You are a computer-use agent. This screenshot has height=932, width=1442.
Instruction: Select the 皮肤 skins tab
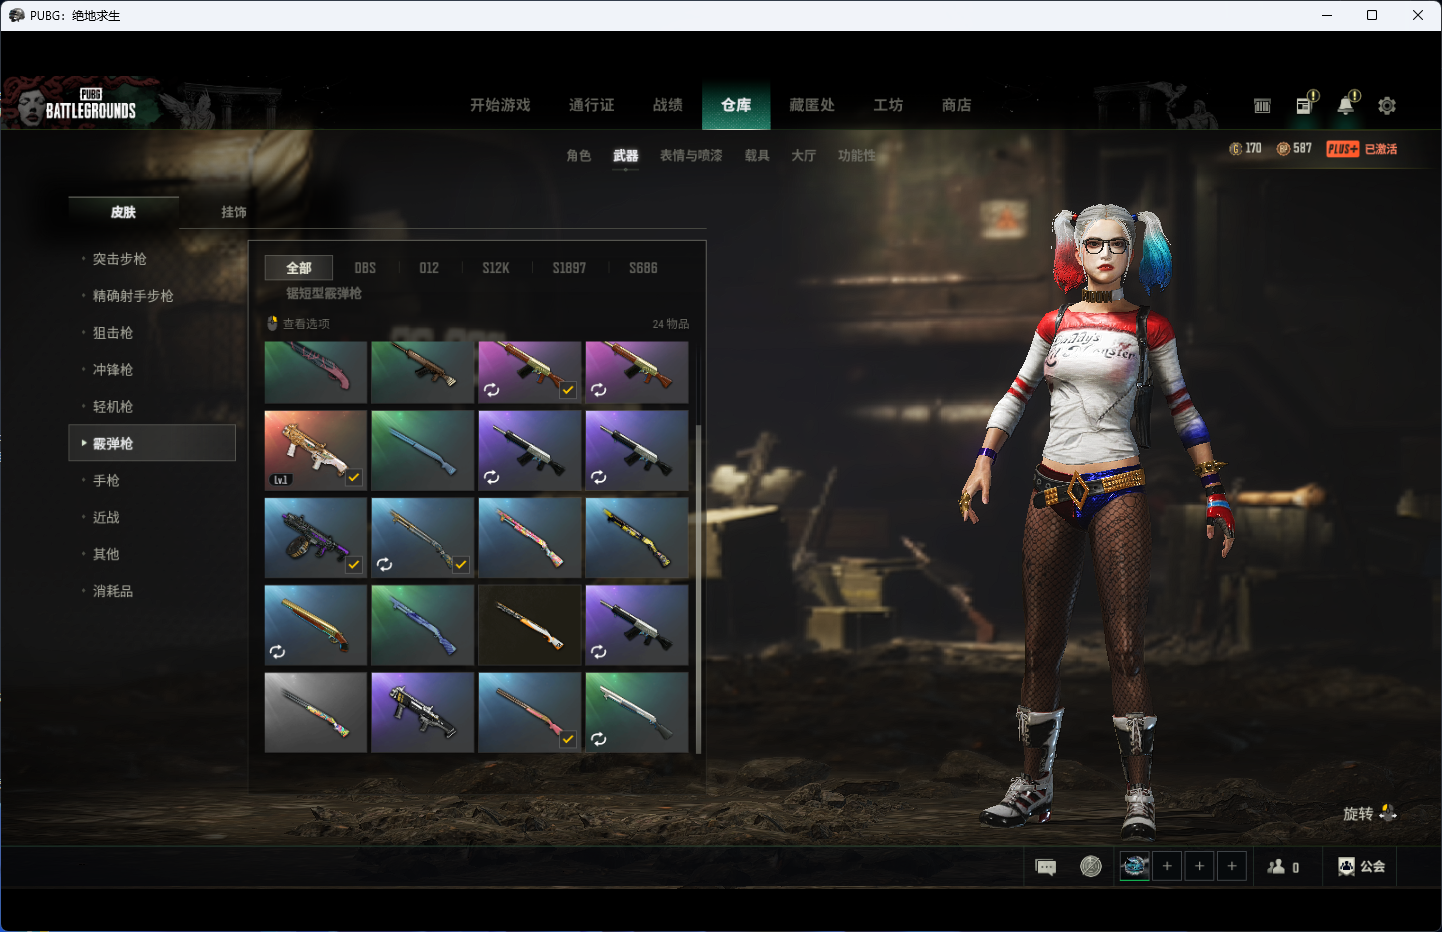(123, 212)
